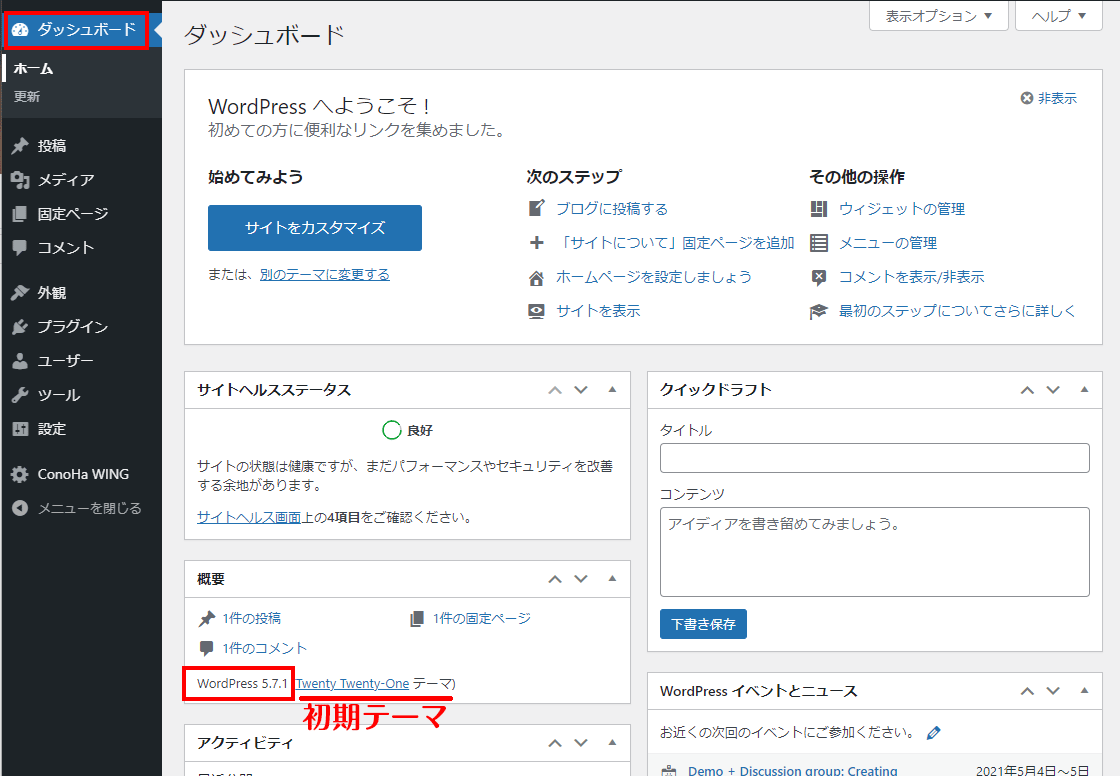1120x776 pixels.
Task: Move 概要 panel up
Action: pos(555,579)
